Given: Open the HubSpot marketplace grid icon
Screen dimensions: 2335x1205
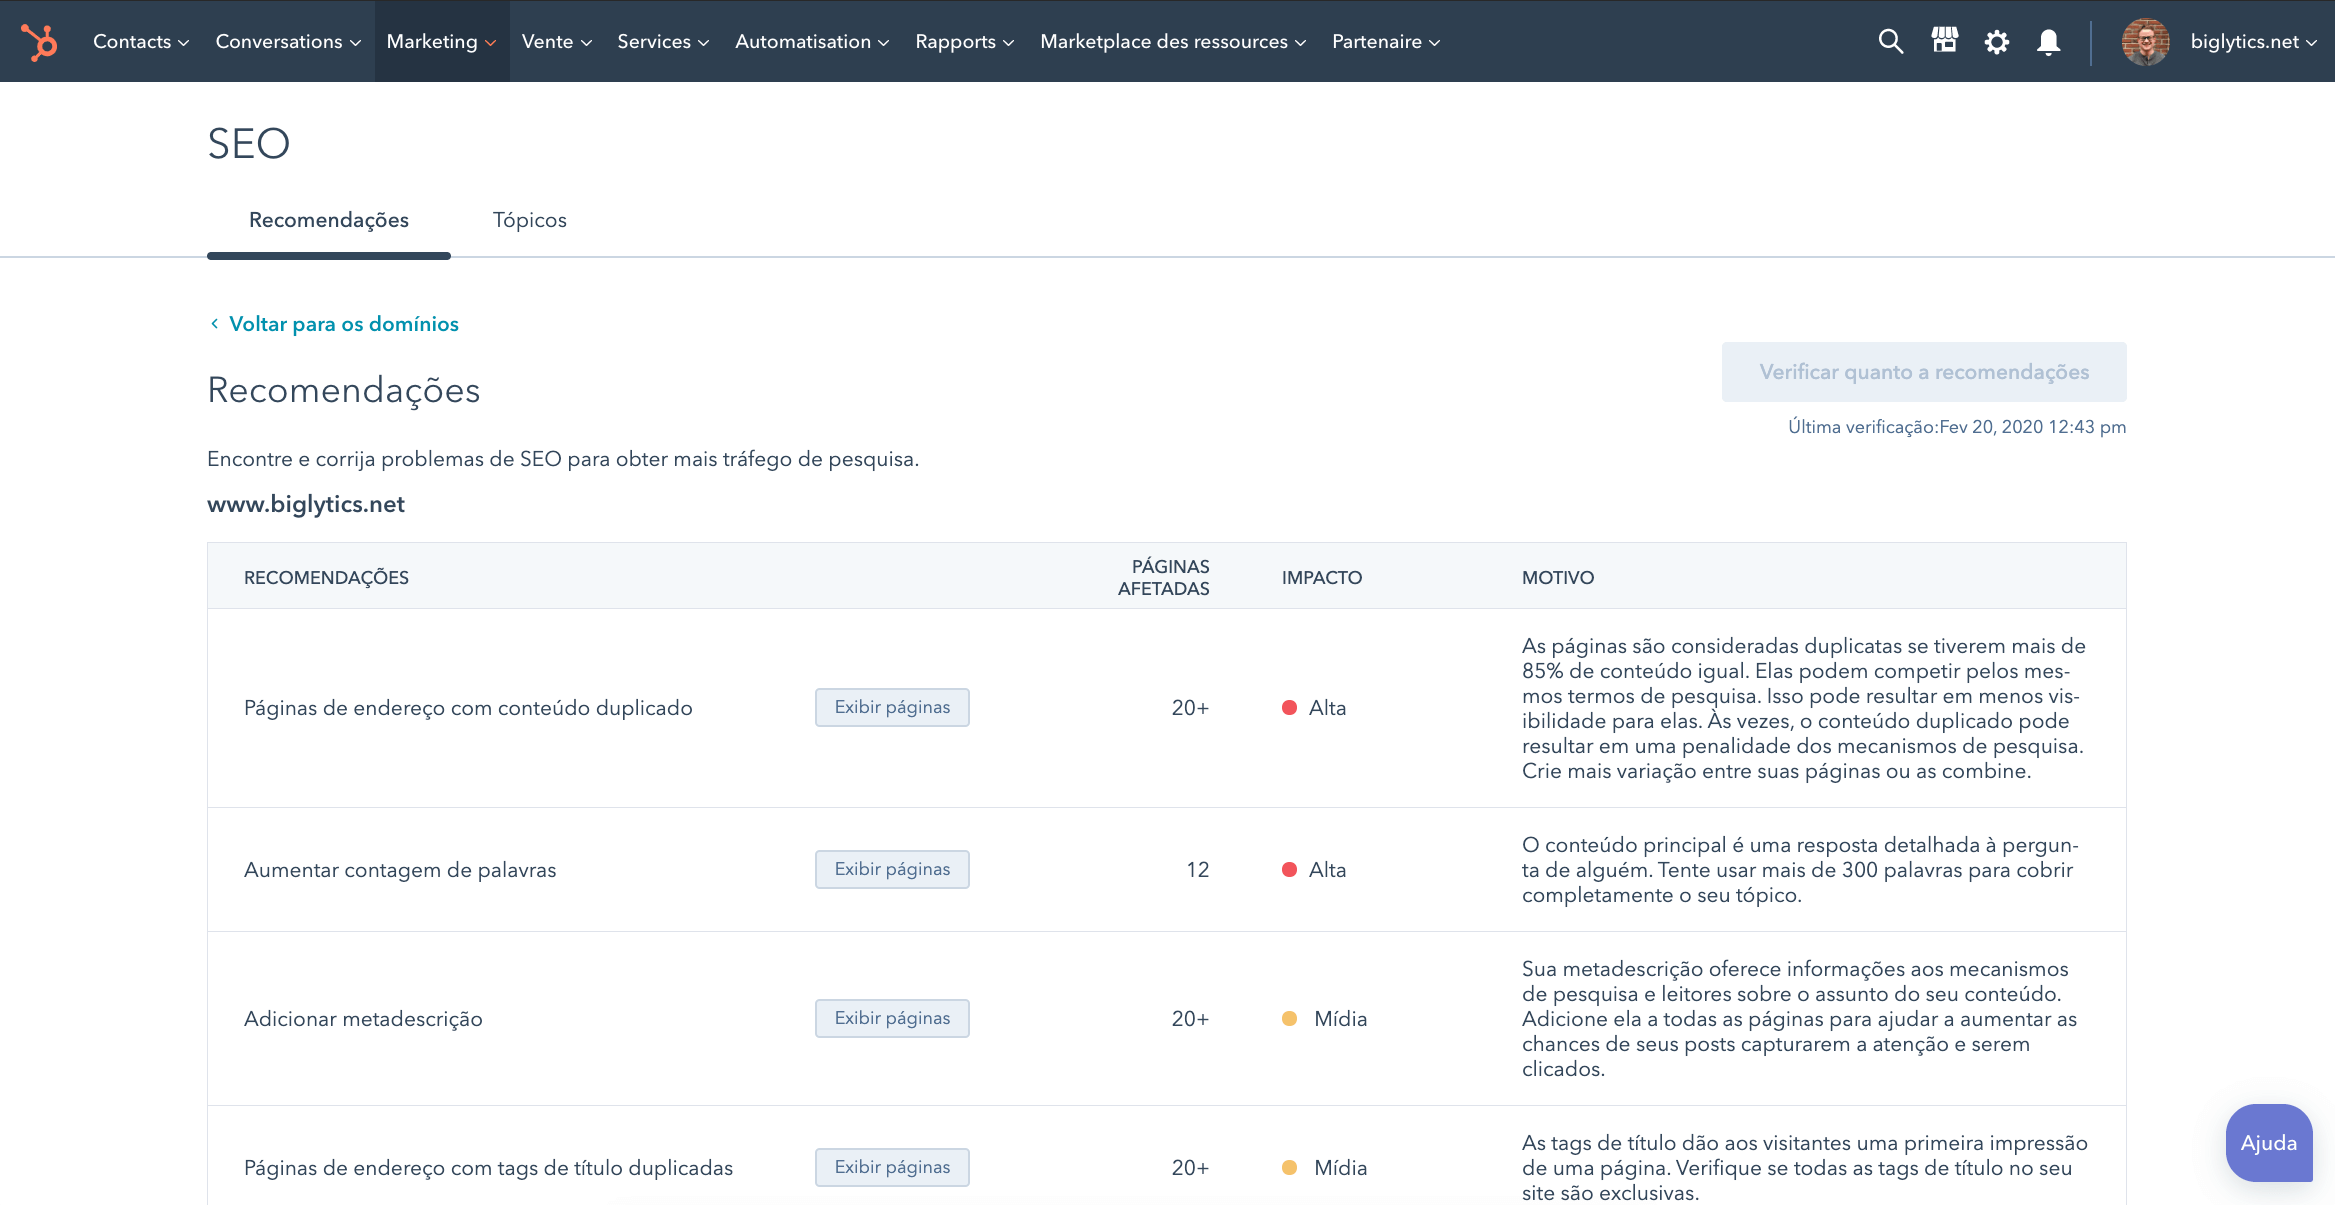Looking at the screenshot, I should point(1944,41).
